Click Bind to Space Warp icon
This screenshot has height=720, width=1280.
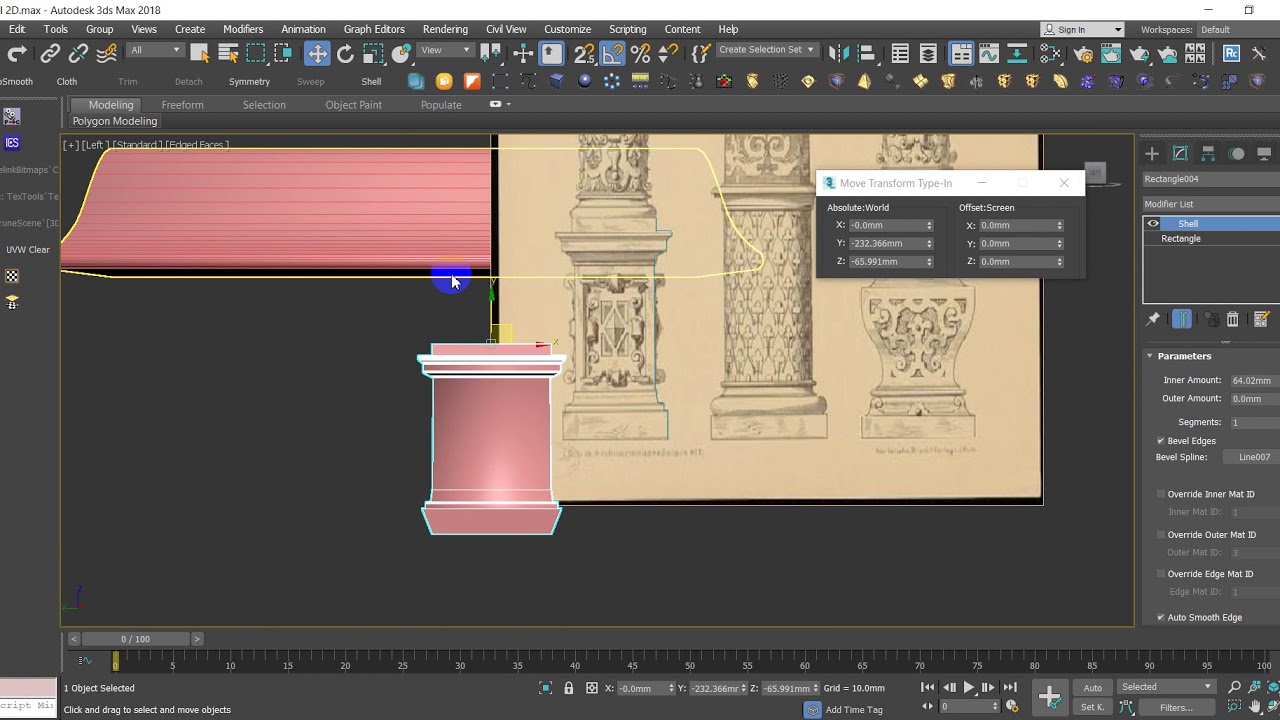(107, 54)
